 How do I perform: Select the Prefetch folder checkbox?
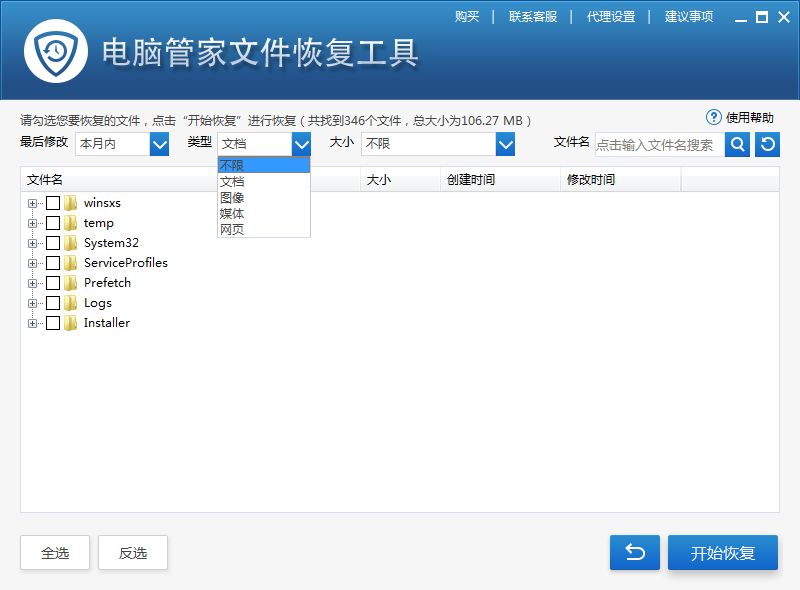point(53,283)
